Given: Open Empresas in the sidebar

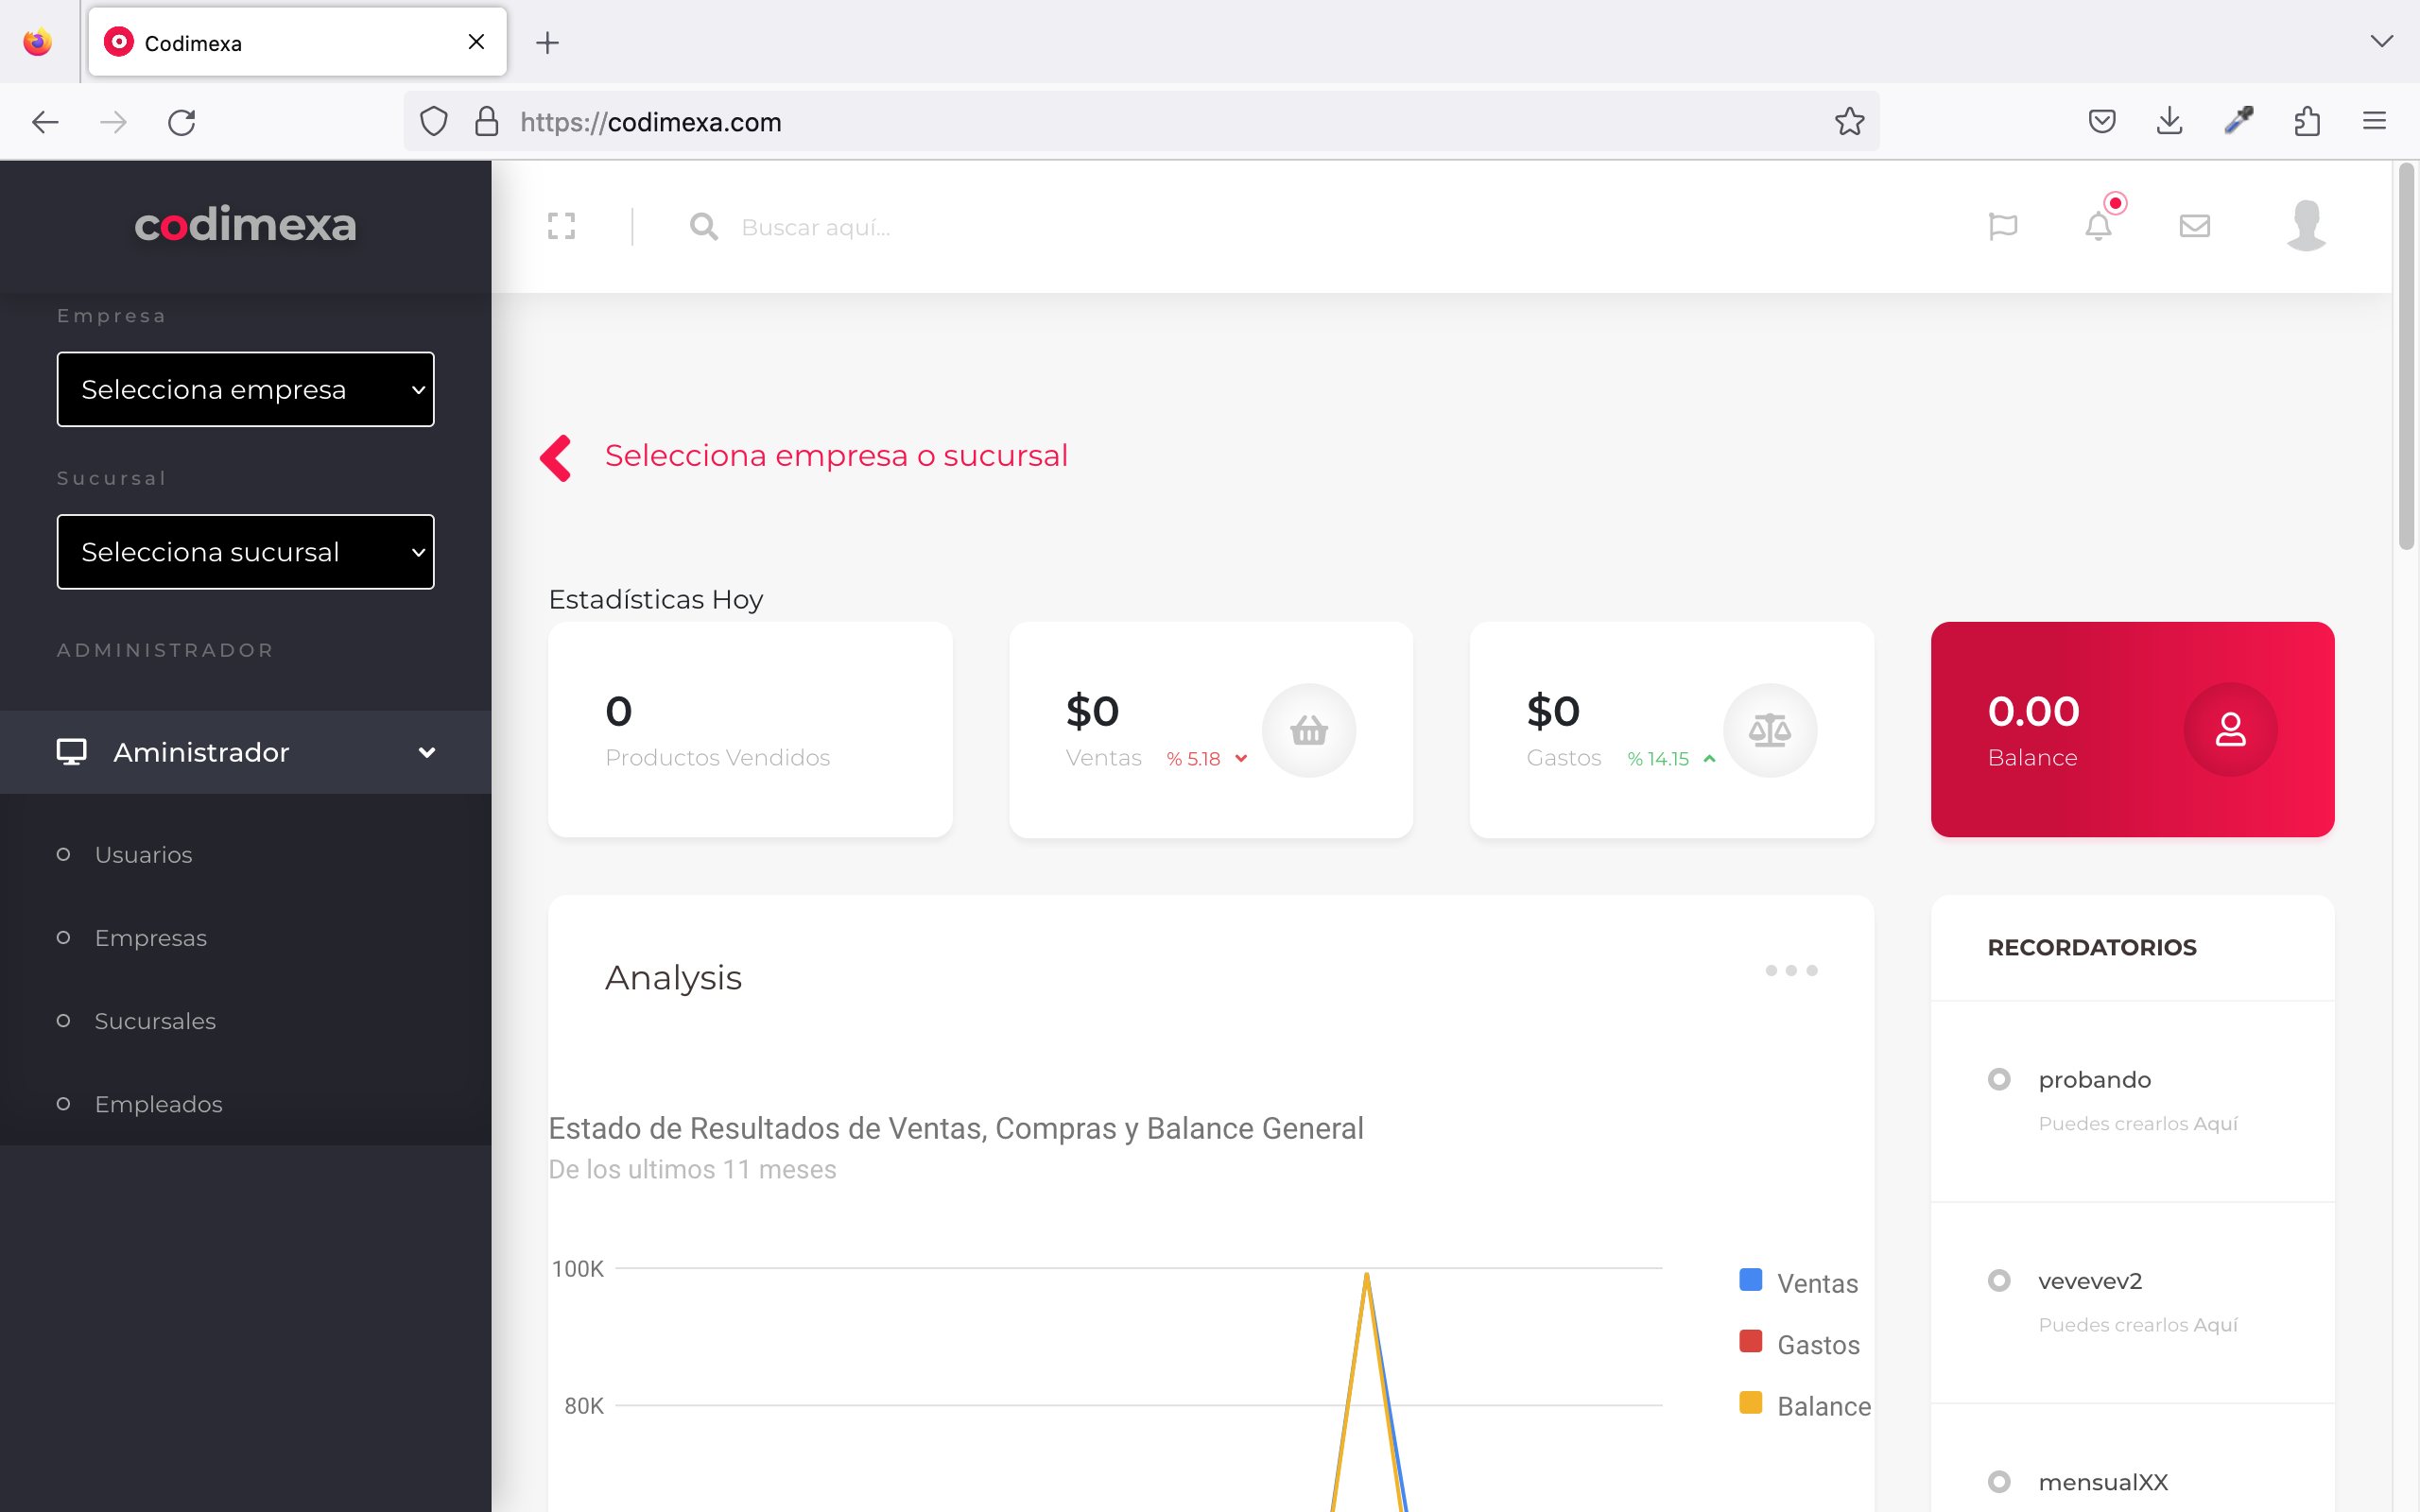Looking at the screenshot, I should coord(150,938).
